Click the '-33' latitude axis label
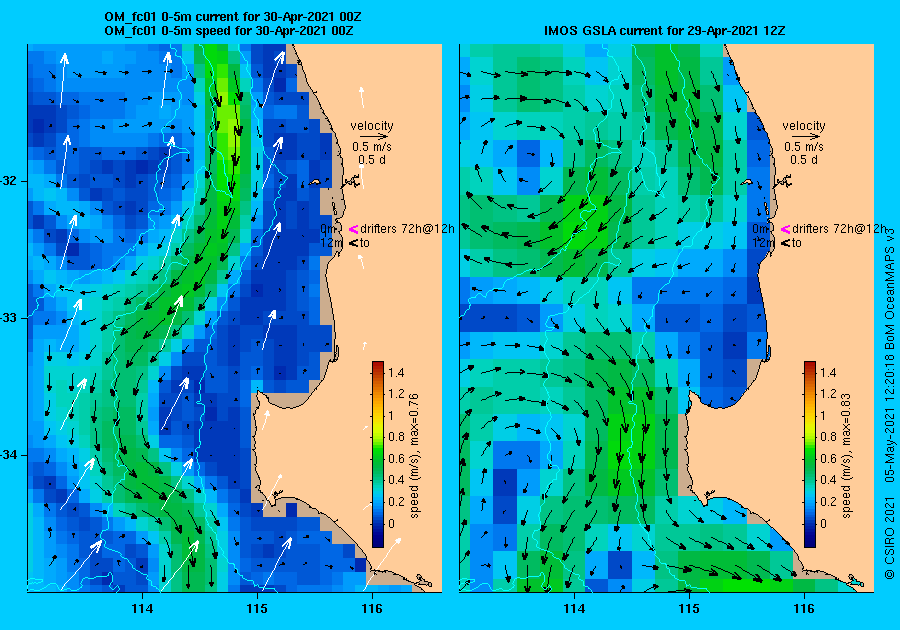Screen dimensions: 900x630 pos(9,318)
